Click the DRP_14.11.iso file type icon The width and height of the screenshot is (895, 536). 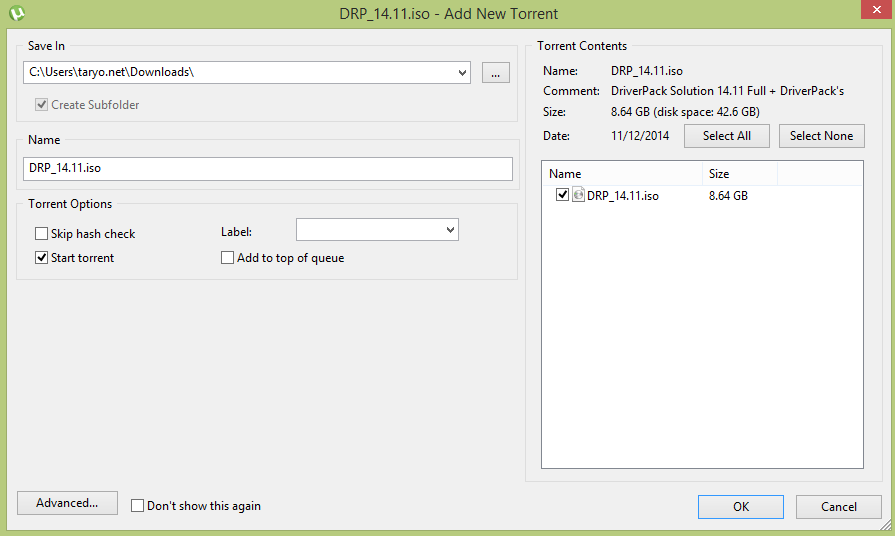(578, 195)
